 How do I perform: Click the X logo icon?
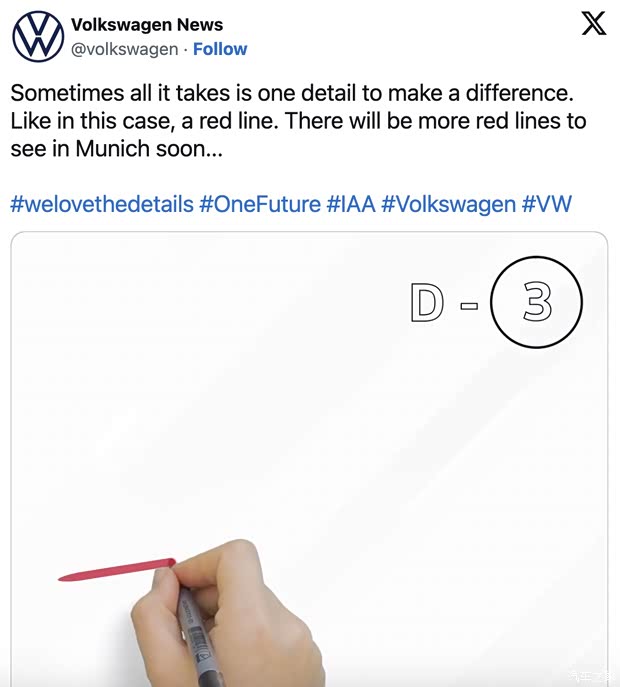pos(594,24)
